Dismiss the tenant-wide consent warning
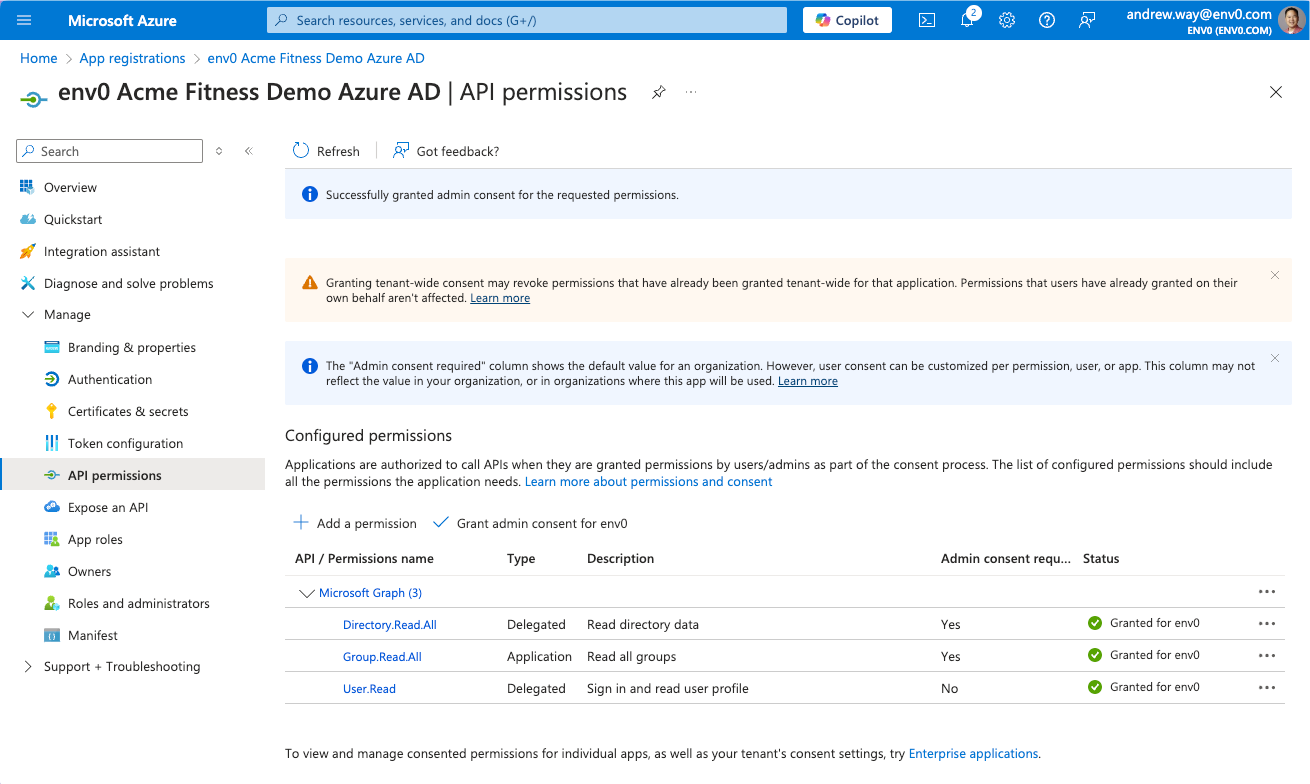 click(x=1275, y=275)
